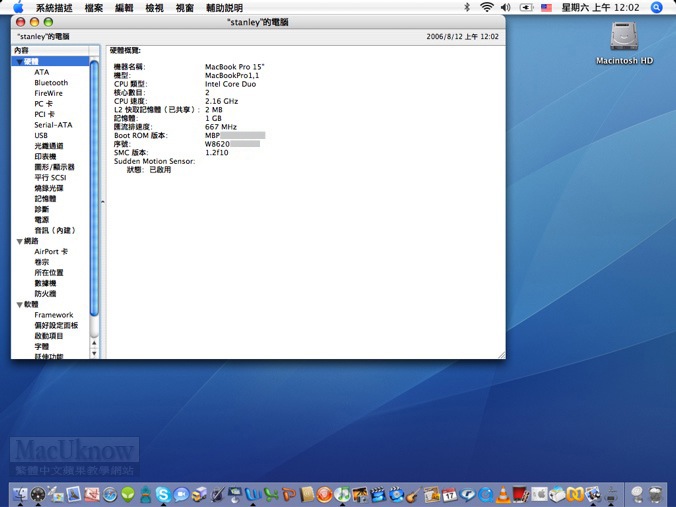The height and width of the screenshot is (507, 676).
Task: Open VLC traffic cone icon
Action: click(503, 494)
